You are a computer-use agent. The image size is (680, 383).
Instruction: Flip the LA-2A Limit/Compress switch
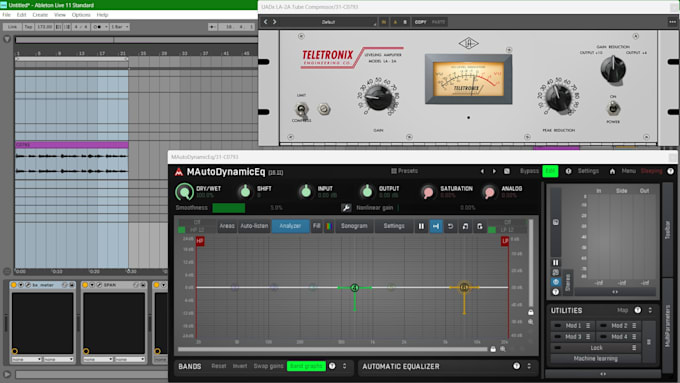click(x=301, y=109)
